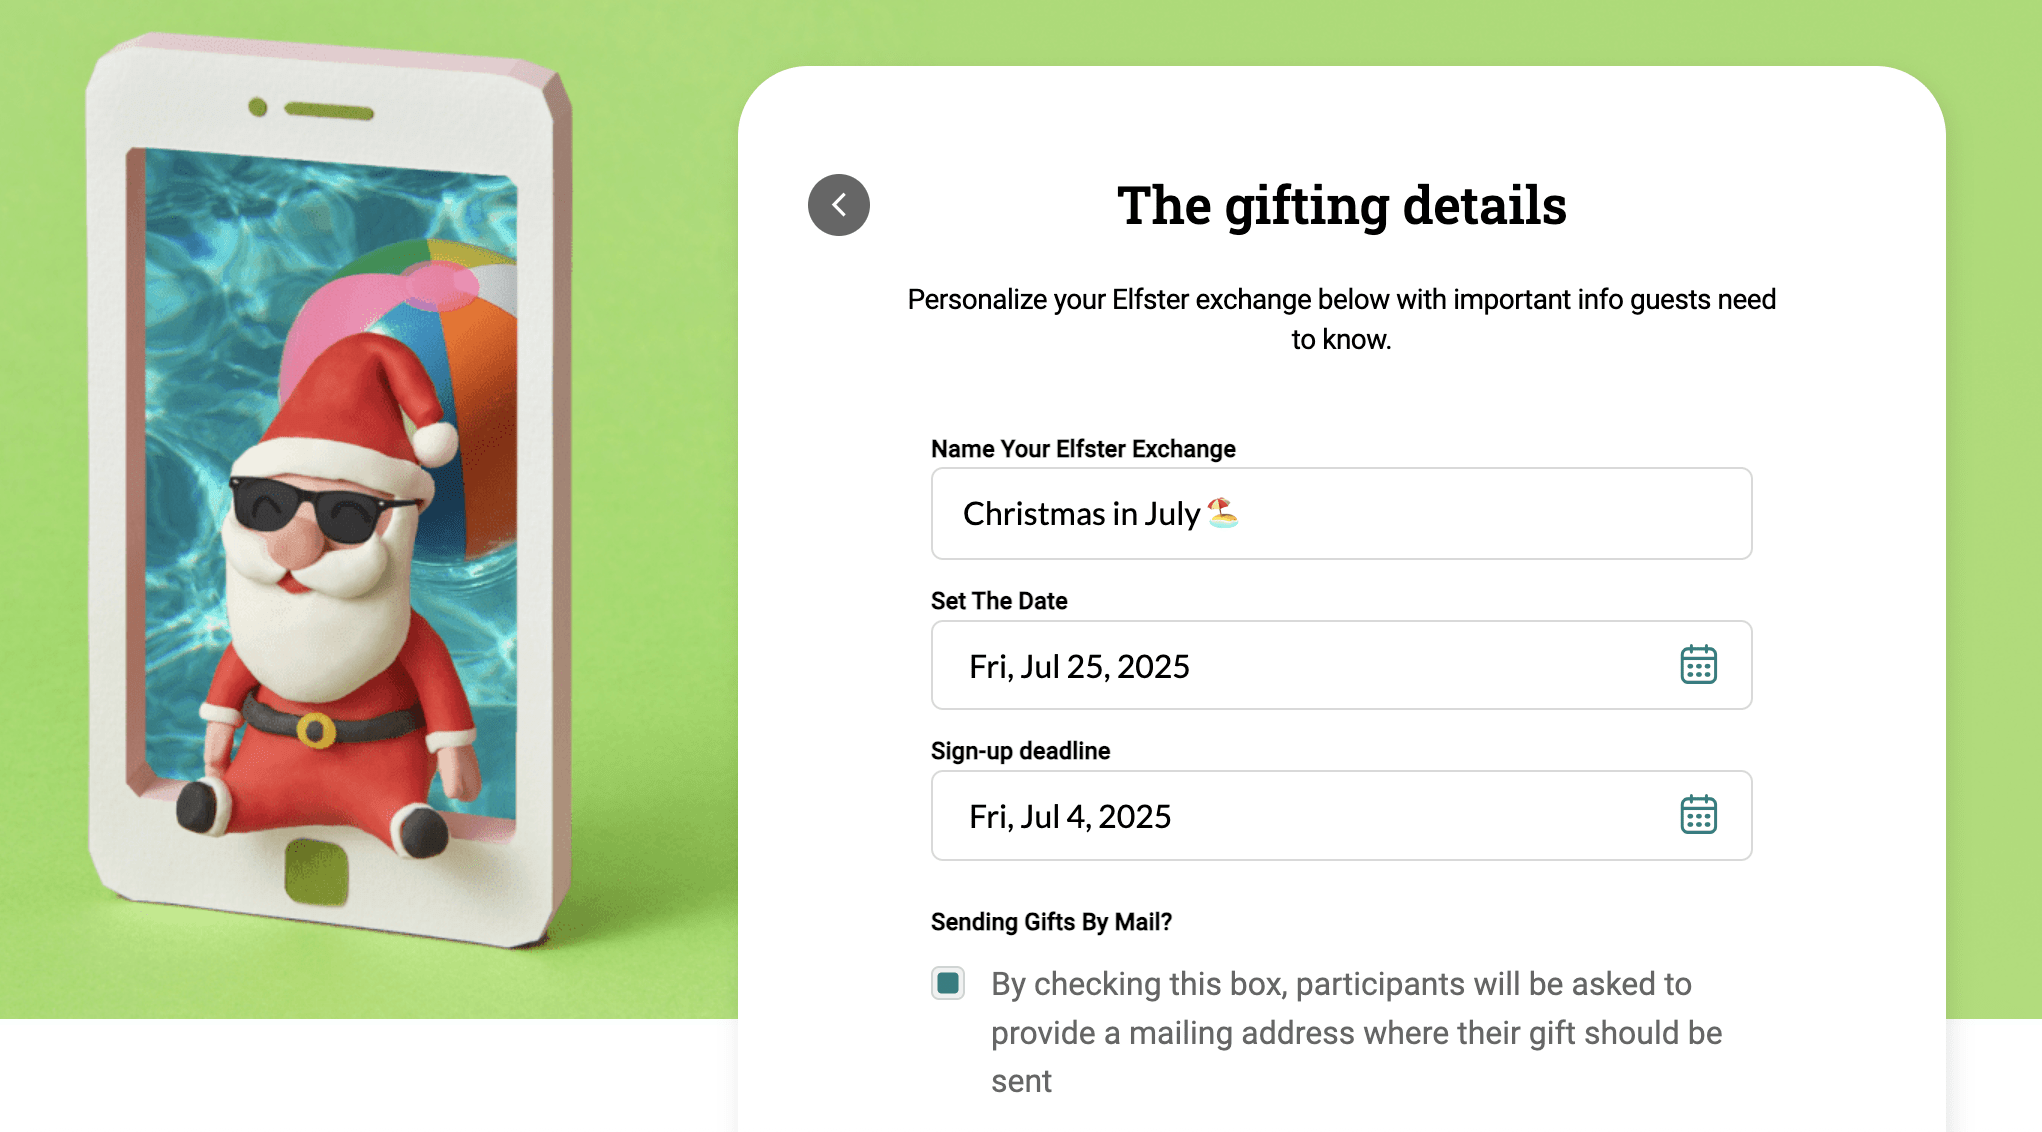The image size is (2042, 1132).
Task: Click The gifting details heading
Action: click(x=1342, y=207)
